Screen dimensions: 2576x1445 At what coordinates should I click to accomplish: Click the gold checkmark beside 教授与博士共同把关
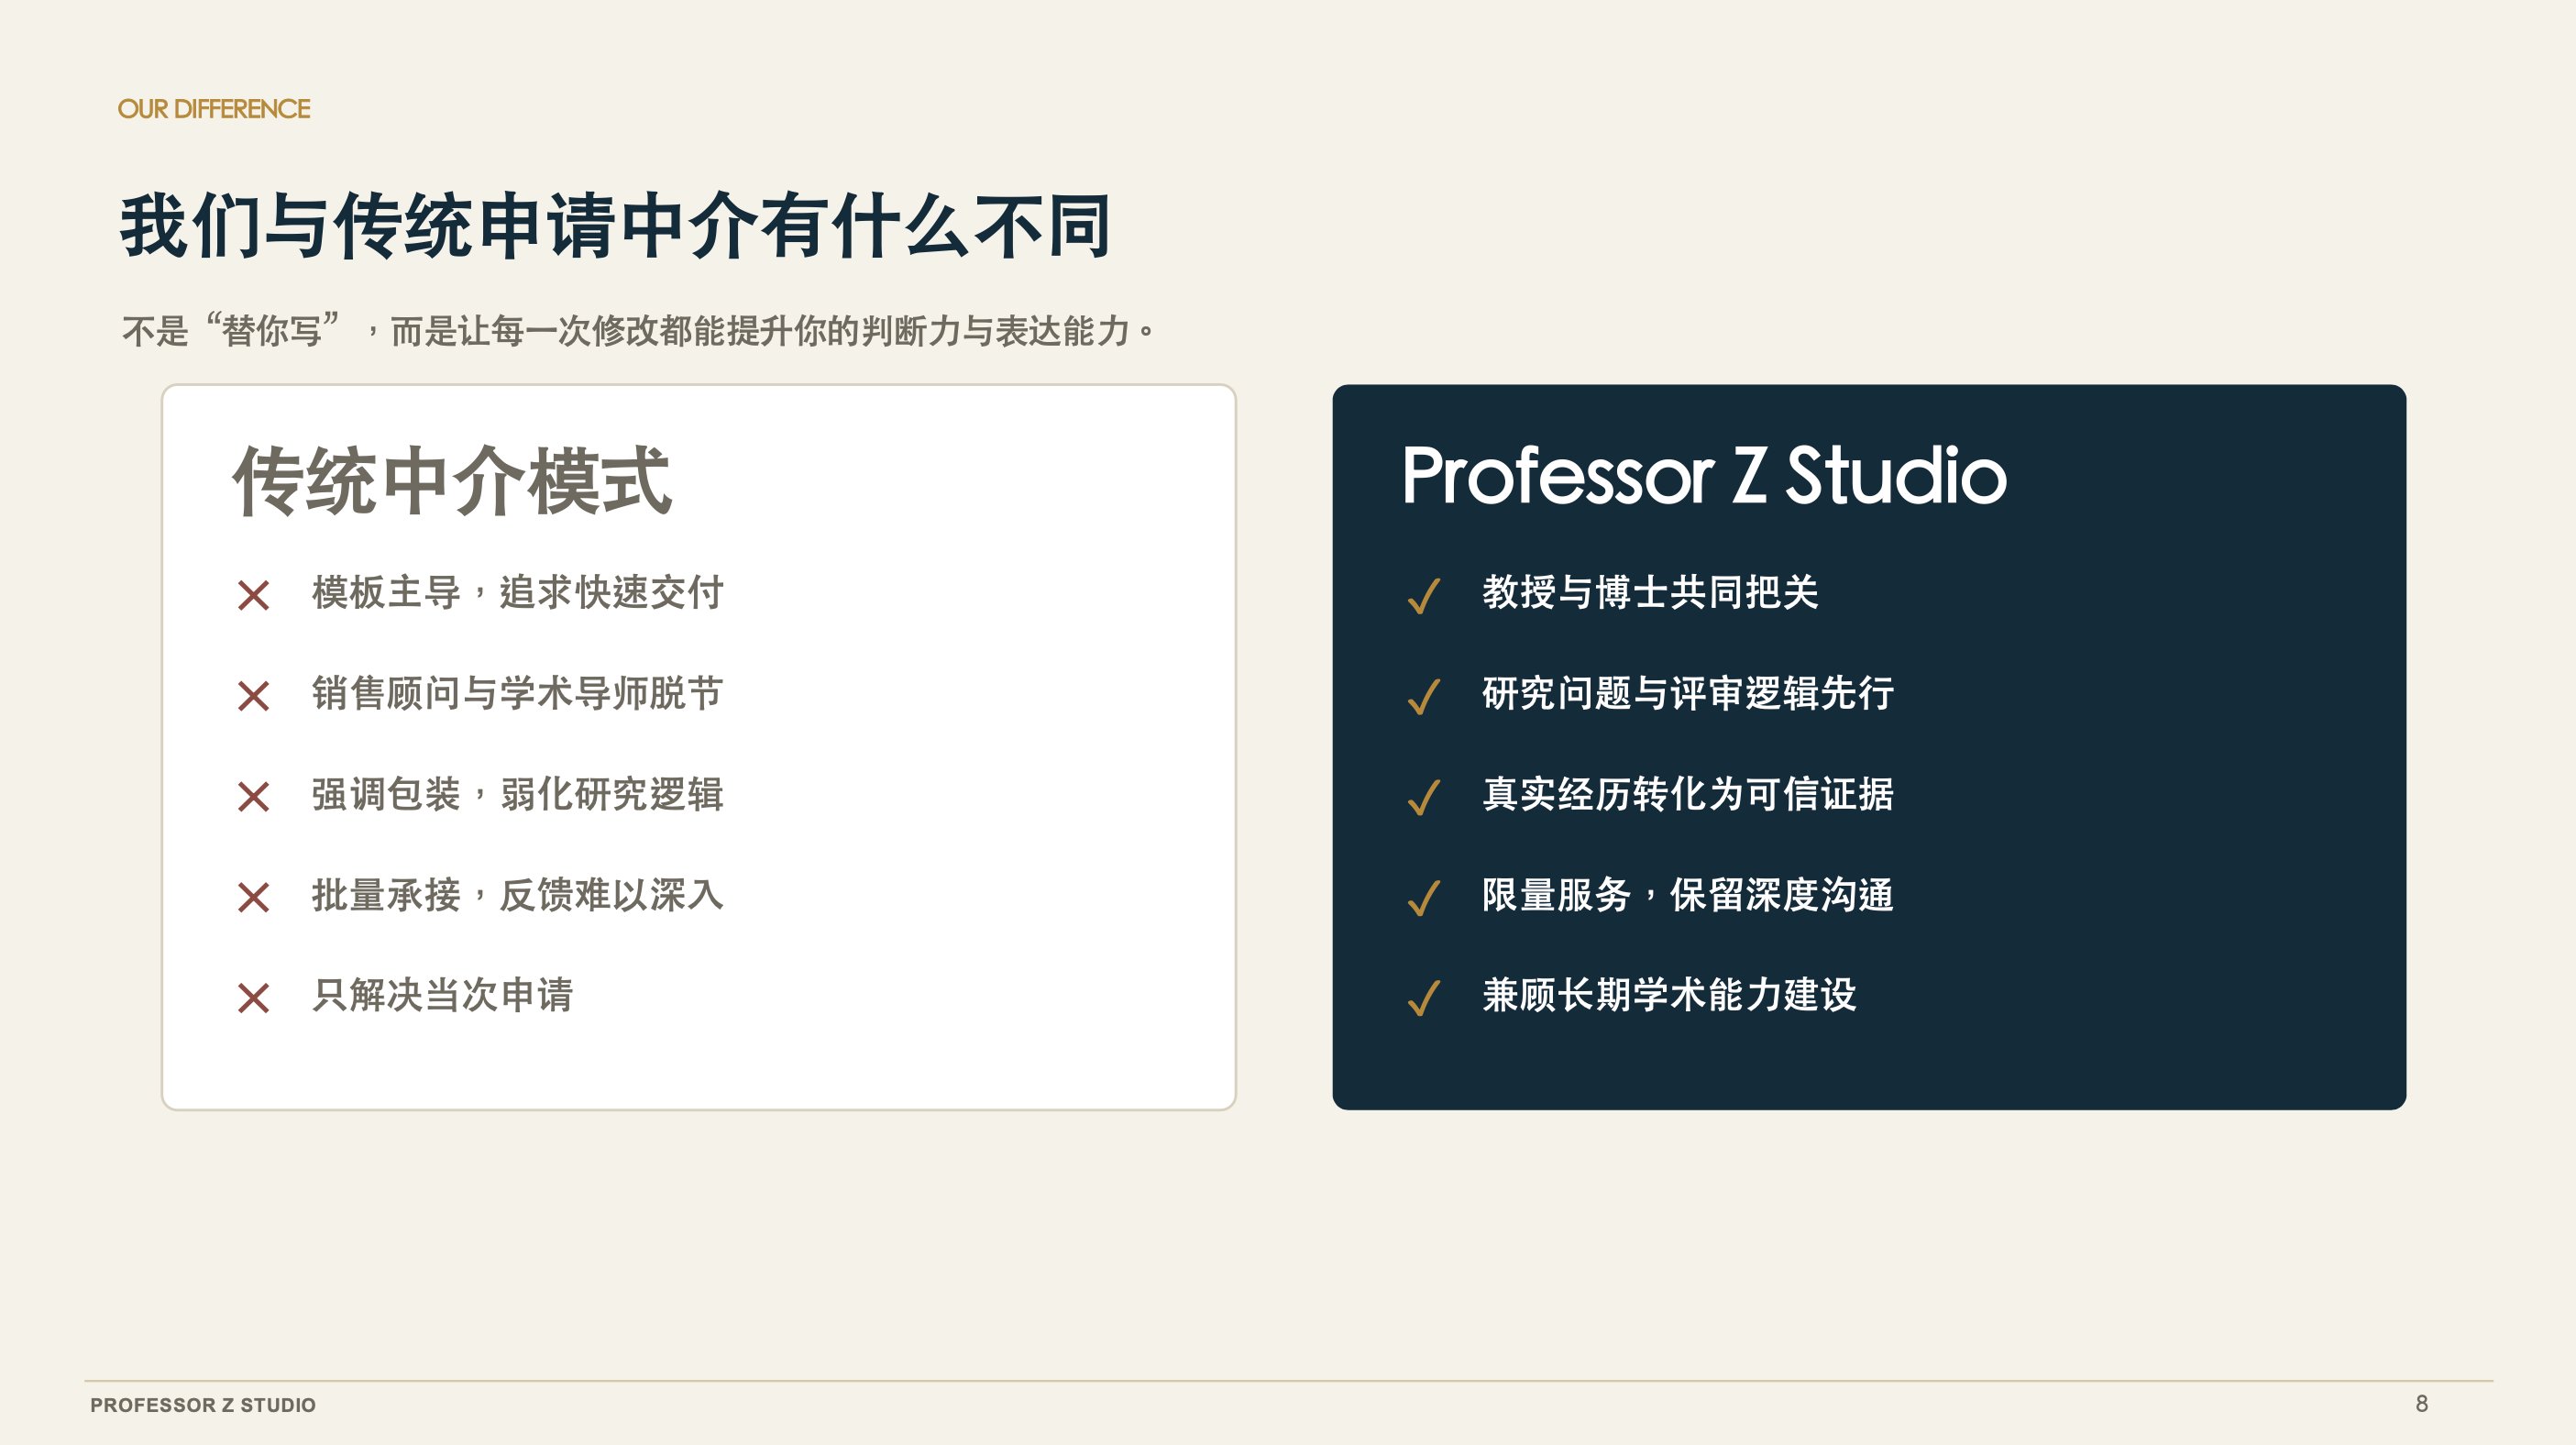click(x=1424, y=595)
